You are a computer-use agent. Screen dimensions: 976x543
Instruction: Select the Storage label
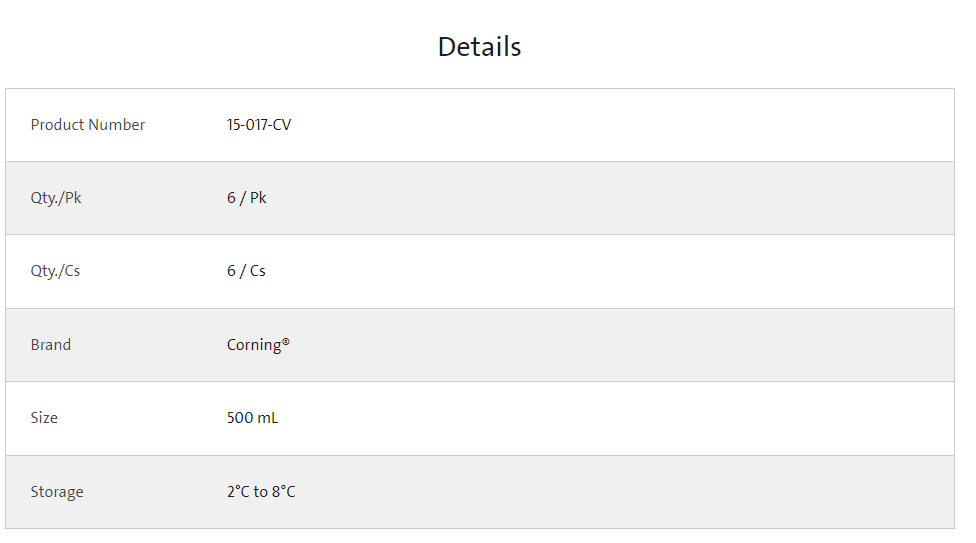57,492
